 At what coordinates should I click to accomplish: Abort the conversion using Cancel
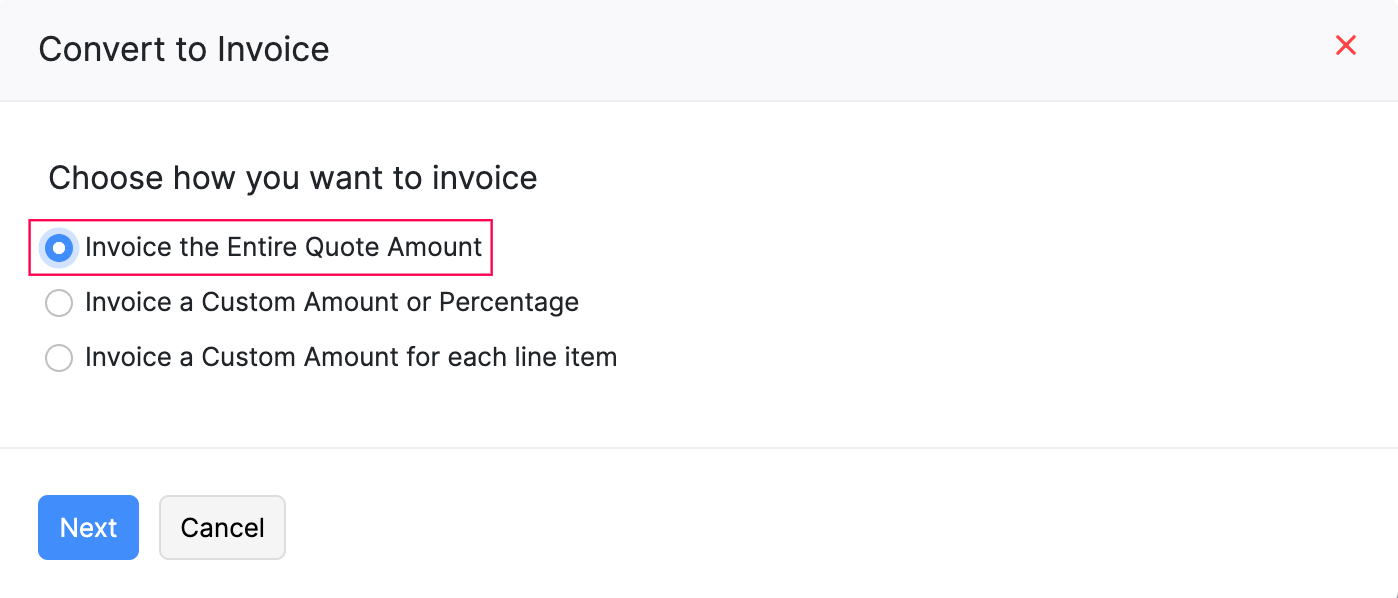(222, 527)
